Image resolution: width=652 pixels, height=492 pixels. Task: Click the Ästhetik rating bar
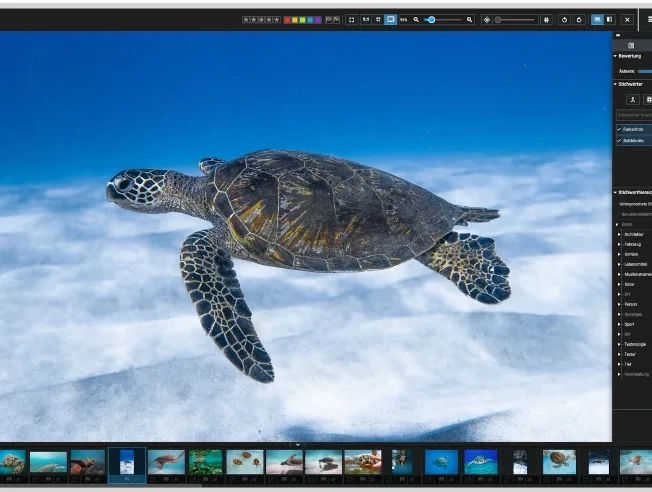645,71
